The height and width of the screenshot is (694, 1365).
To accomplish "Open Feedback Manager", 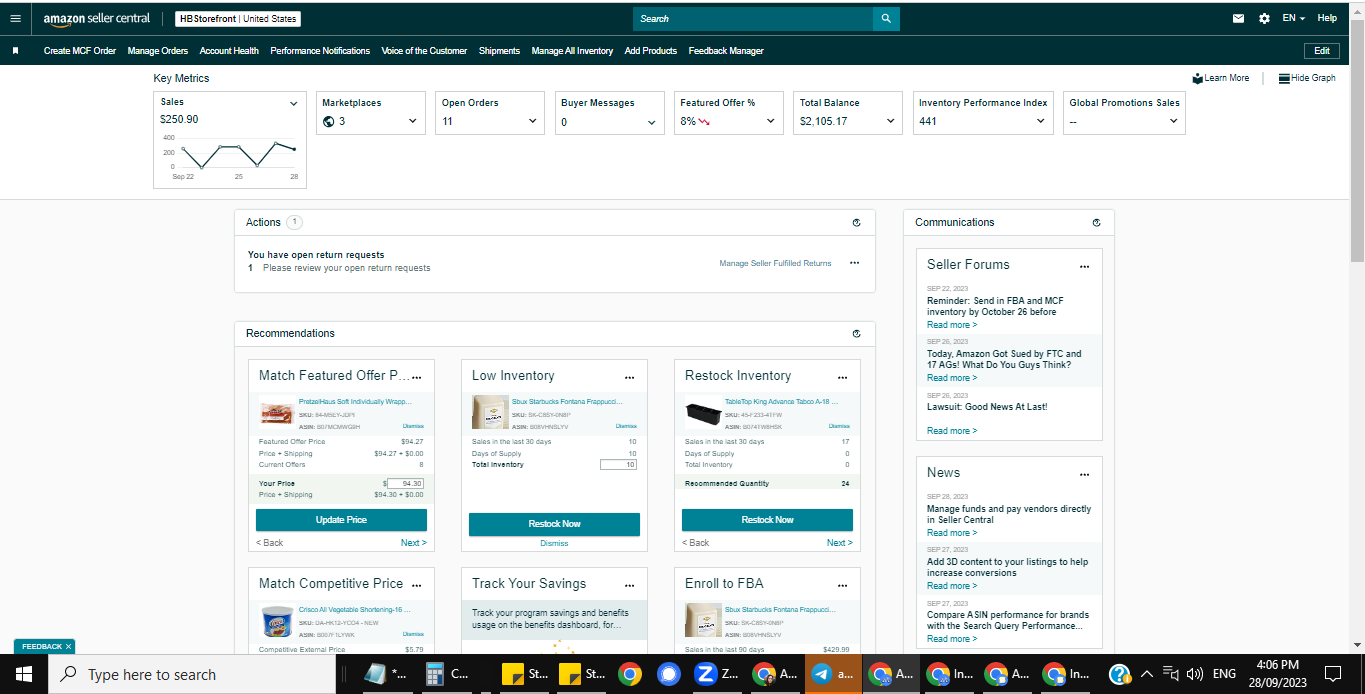I will pyautogui.click(x=726, y=51).
